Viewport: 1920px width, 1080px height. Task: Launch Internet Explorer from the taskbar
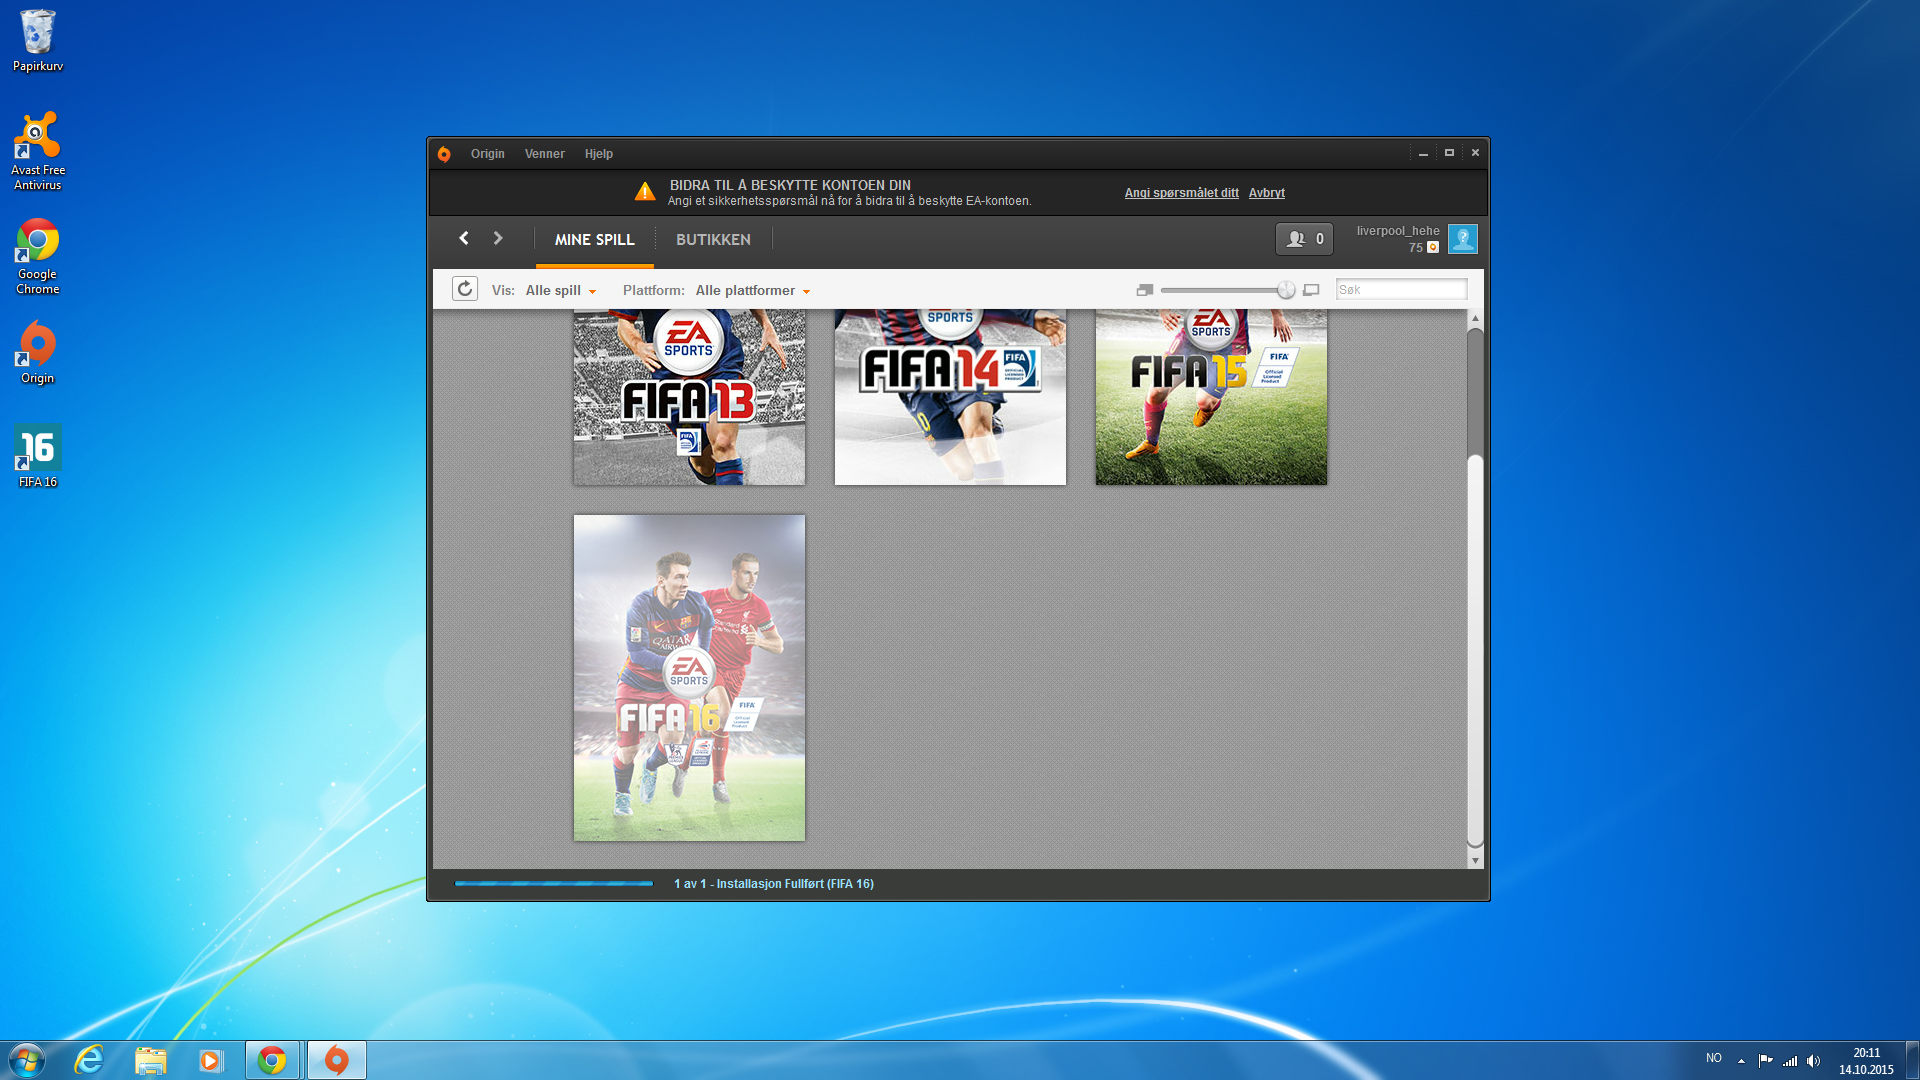(x=89, y=1060)
